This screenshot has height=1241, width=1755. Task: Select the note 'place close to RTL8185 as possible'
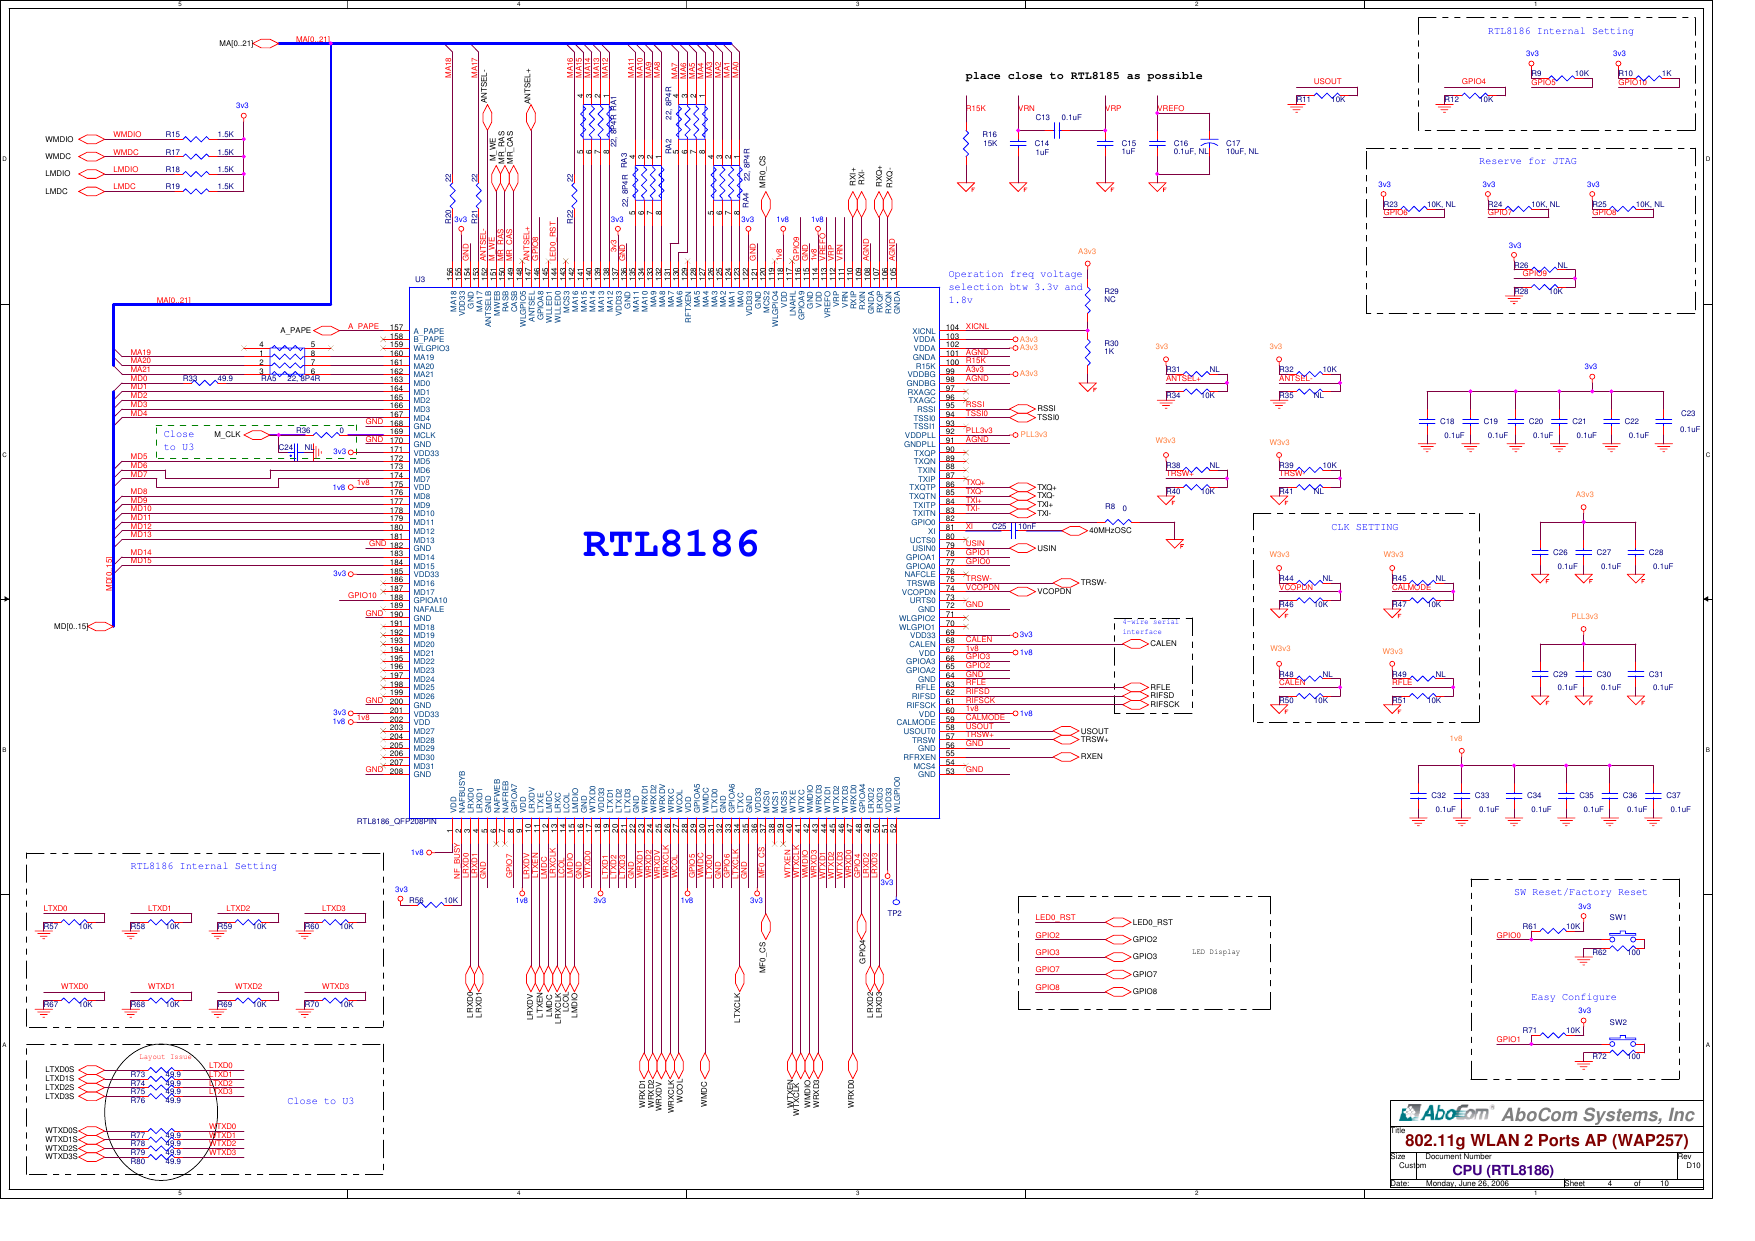(x=1083, y=76)
